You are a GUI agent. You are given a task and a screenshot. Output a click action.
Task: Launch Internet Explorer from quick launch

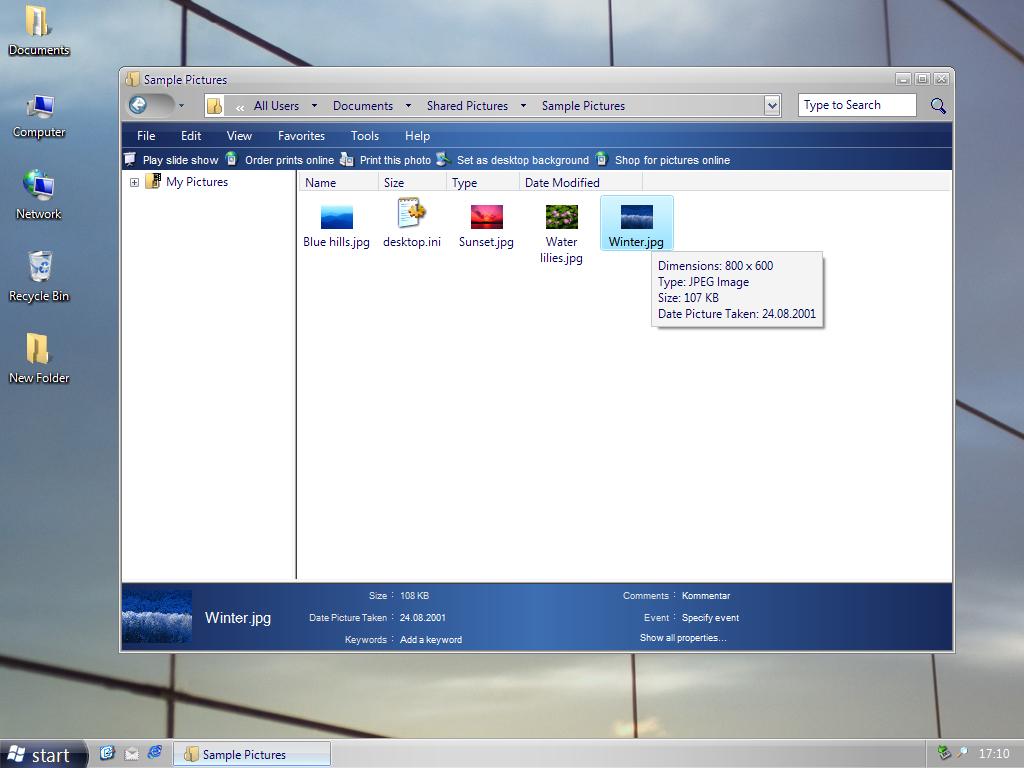[155, 753]
